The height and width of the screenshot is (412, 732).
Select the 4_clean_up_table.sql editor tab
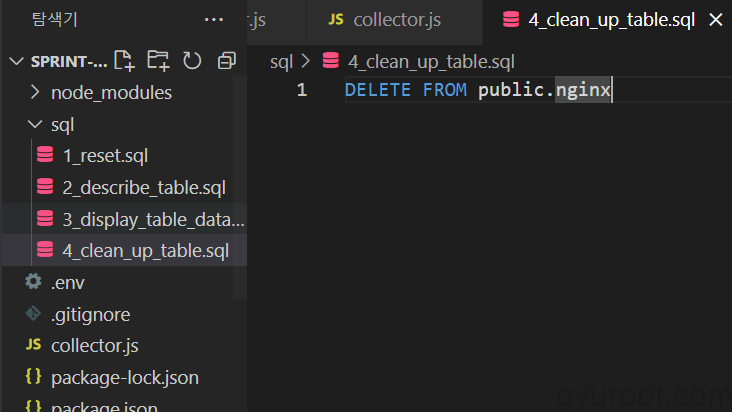point(612,20)
